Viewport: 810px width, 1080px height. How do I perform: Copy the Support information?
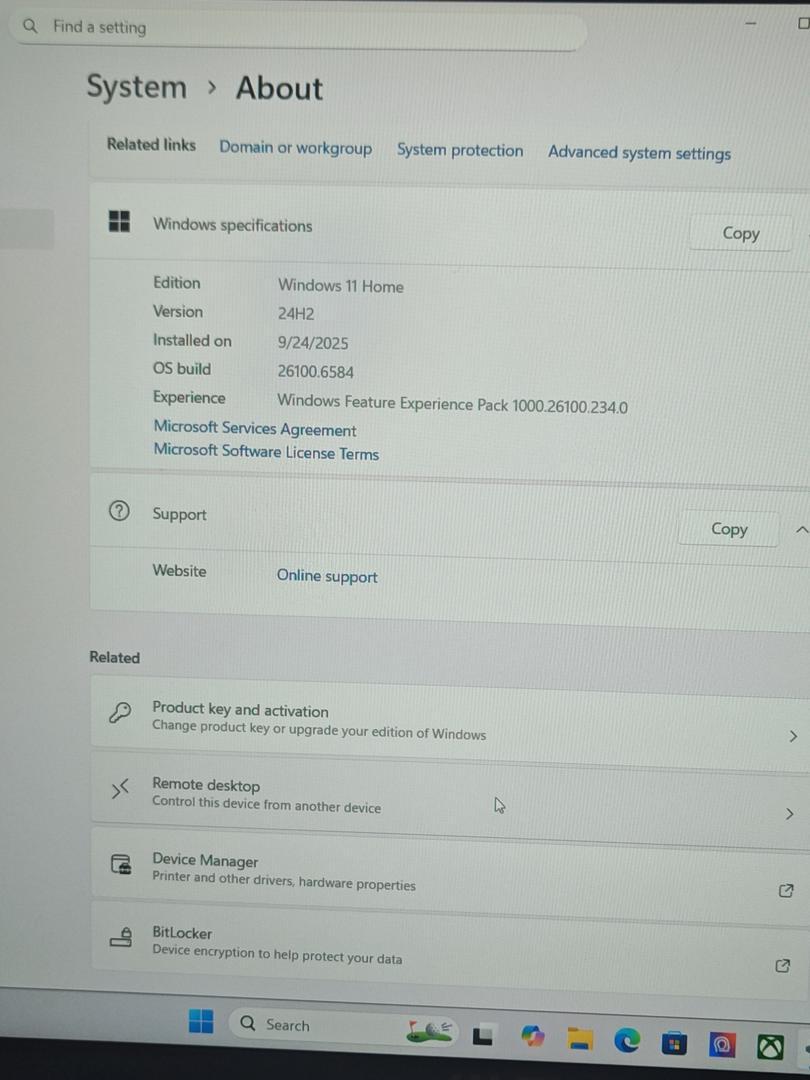coord(728,529)
